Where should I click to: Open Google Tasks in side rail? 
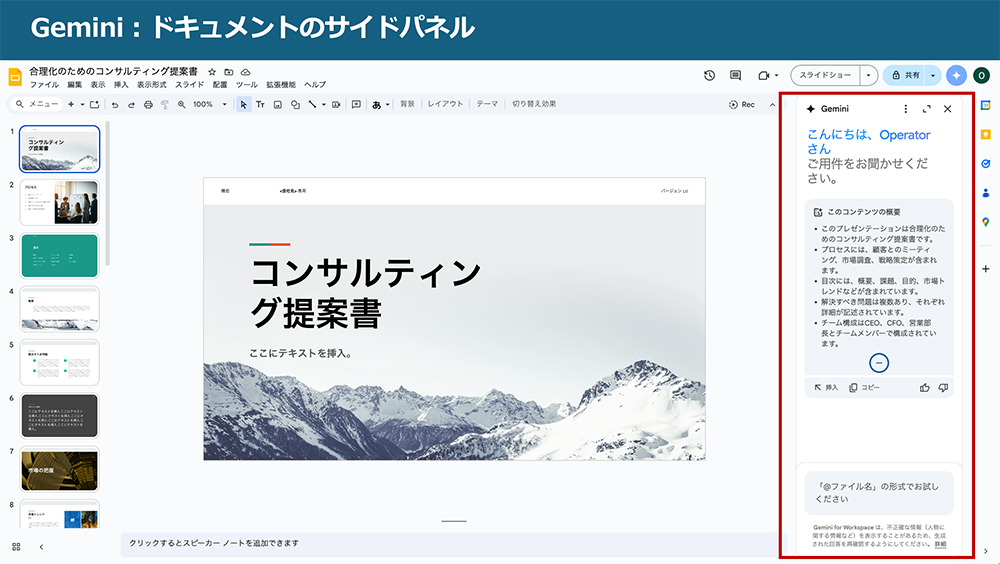click(x=985, y=164)
